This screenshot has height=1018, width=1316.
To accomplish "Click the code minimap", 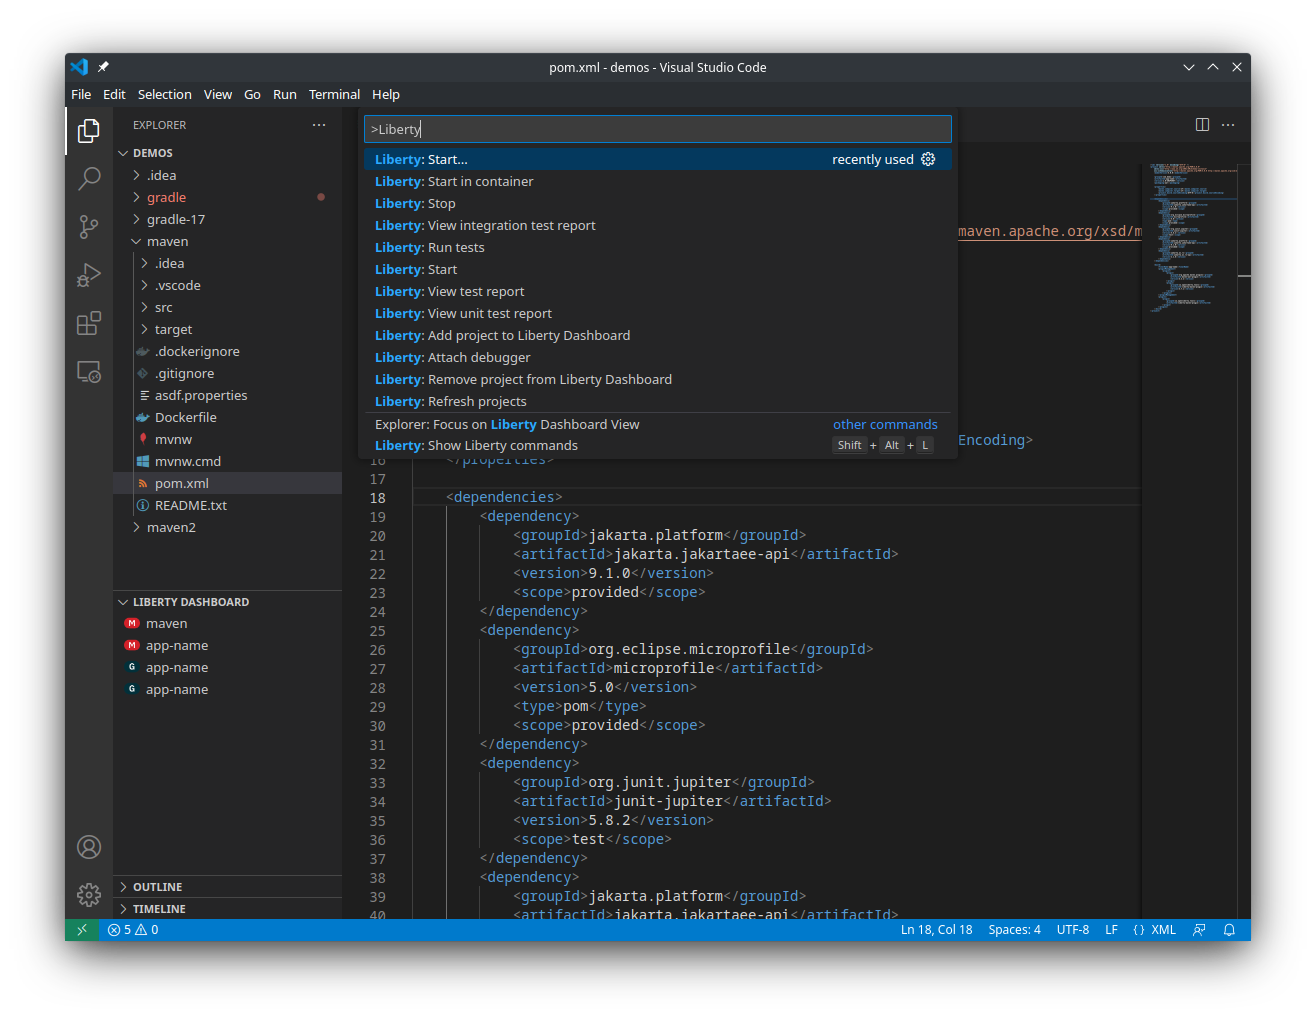I will [1194, 238].
